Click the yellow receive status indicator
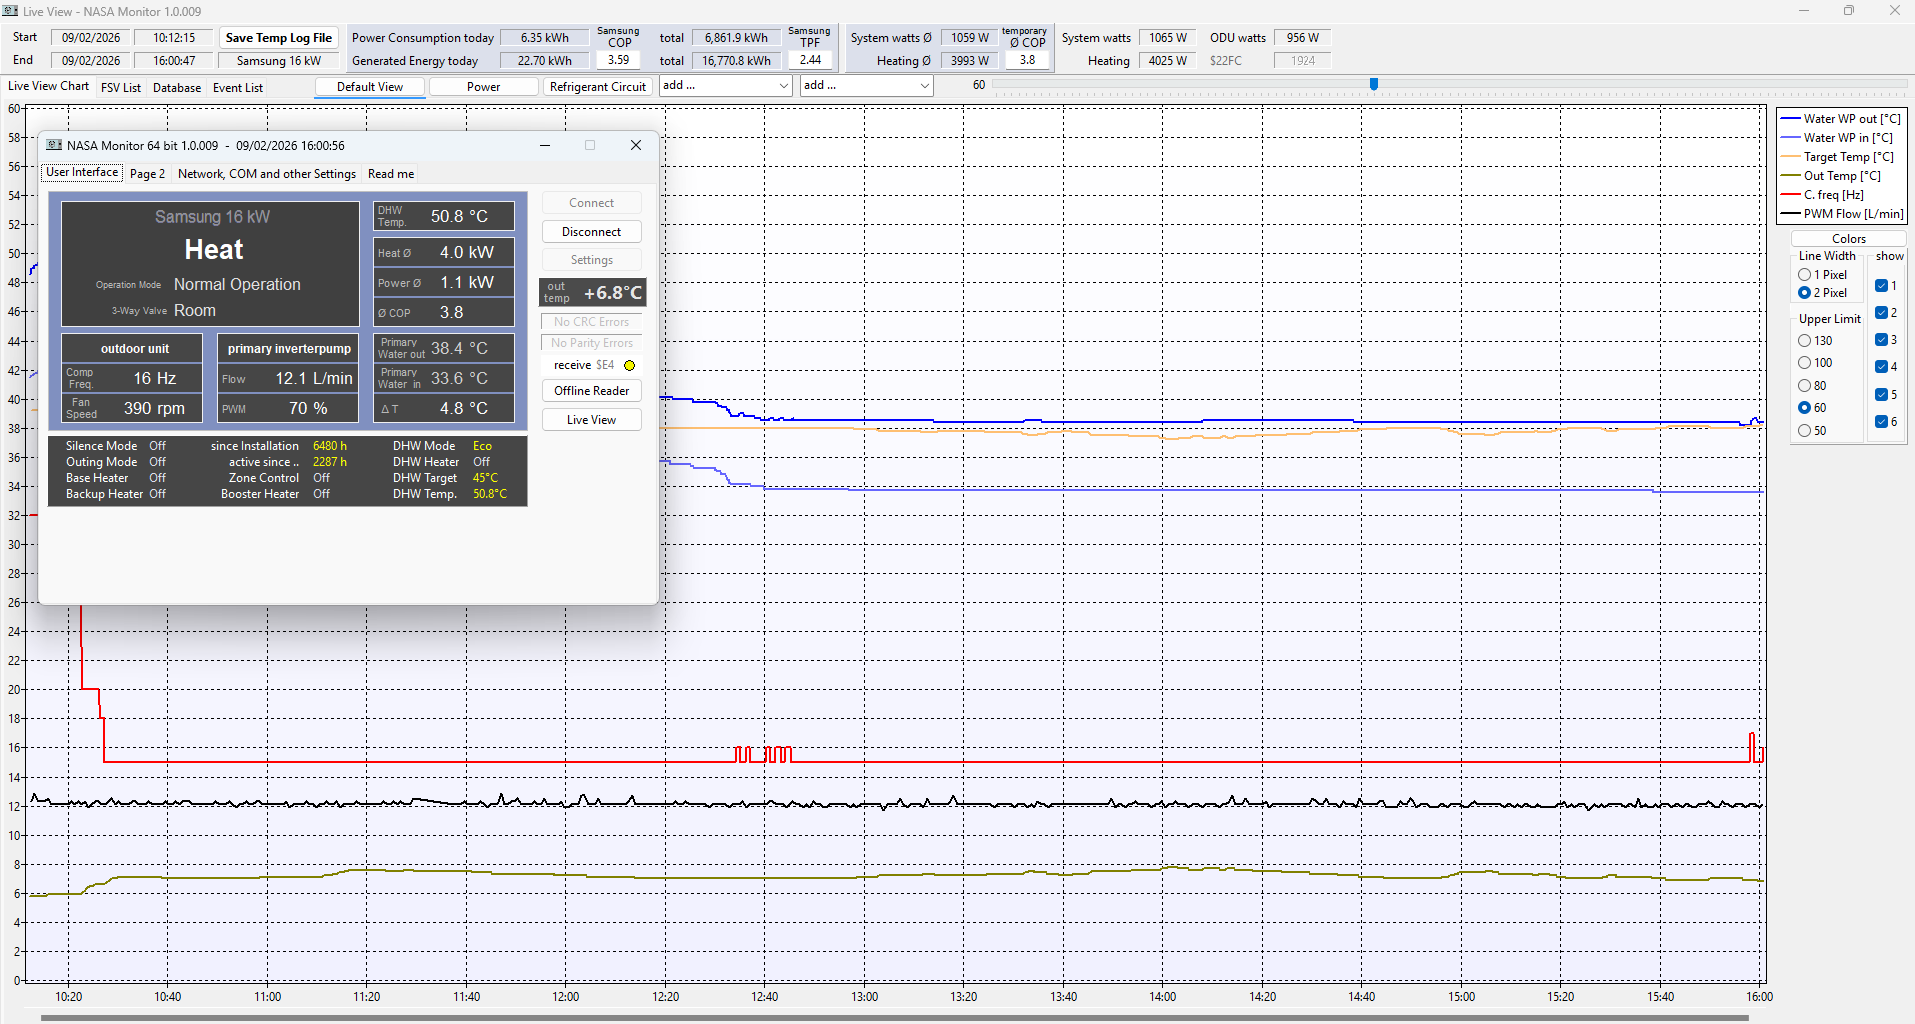Image resolution: width=1915 pixels, height=1024 pixels. click(629, 366)
